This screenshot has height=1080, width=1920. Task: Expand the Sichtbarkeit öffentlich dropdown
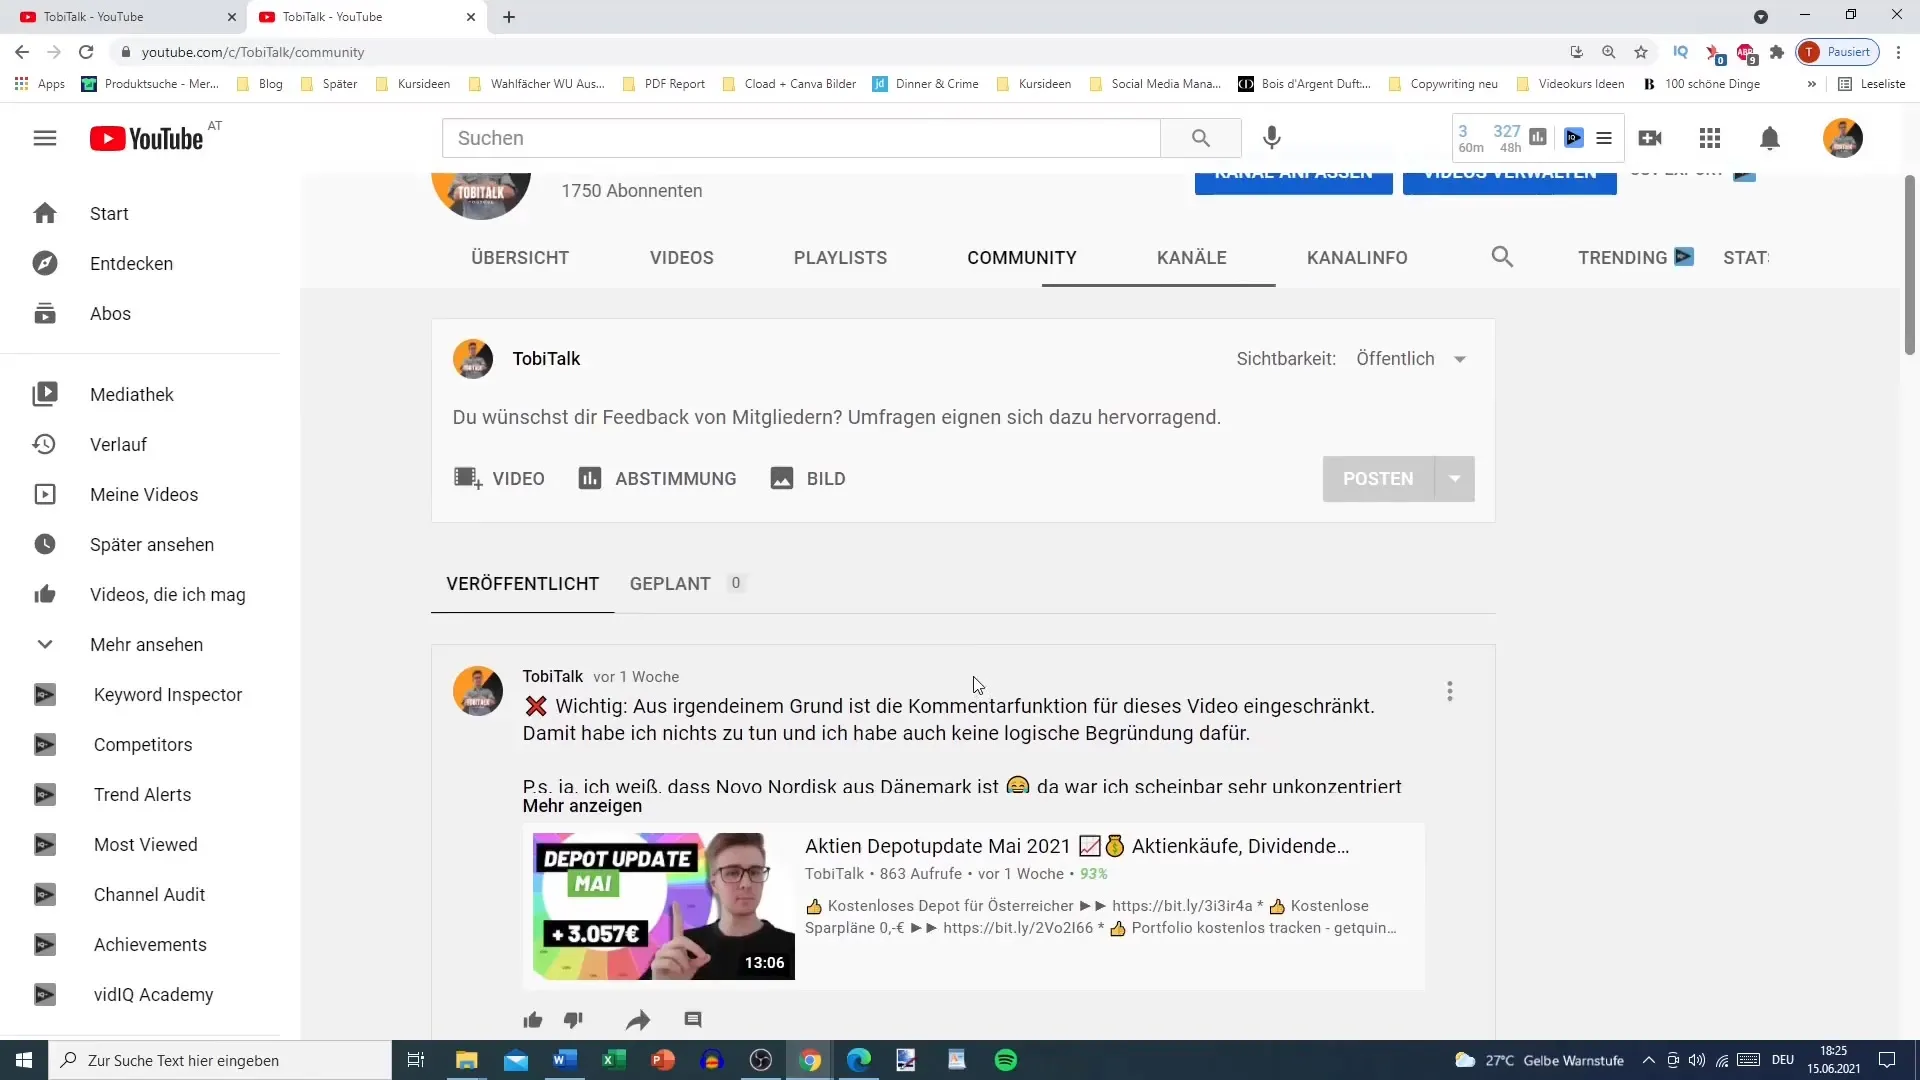coord(1460,359)
